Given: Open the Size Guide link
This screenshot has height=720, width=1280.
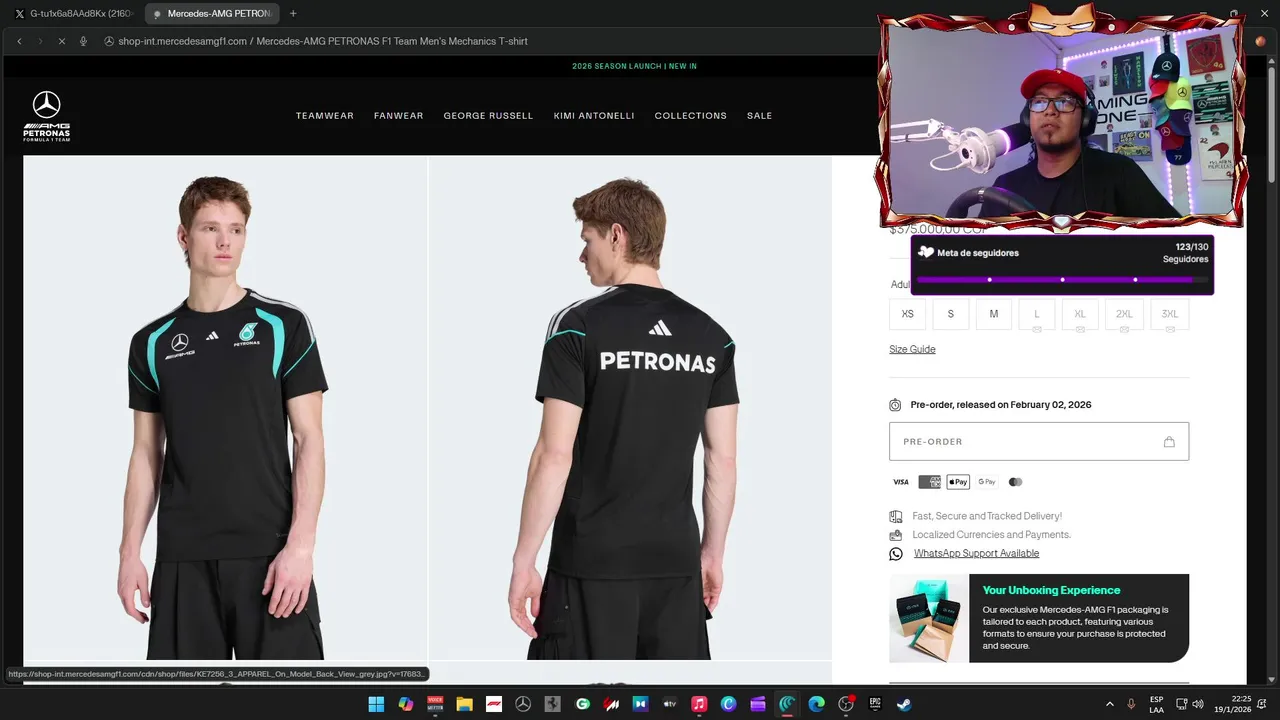Looking at the screenshot, I should coord(912,349).
